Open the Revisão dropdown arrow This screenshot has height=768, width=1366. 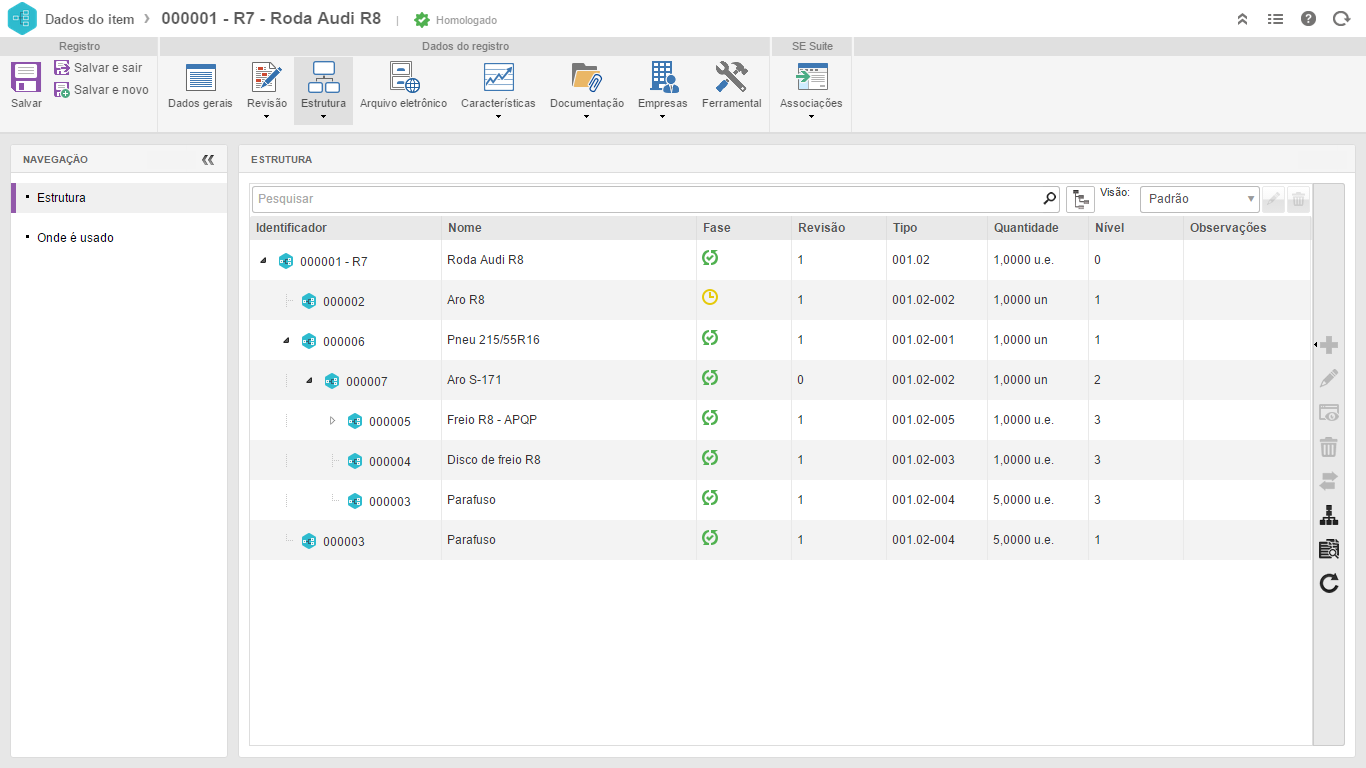tap(266, 117)
